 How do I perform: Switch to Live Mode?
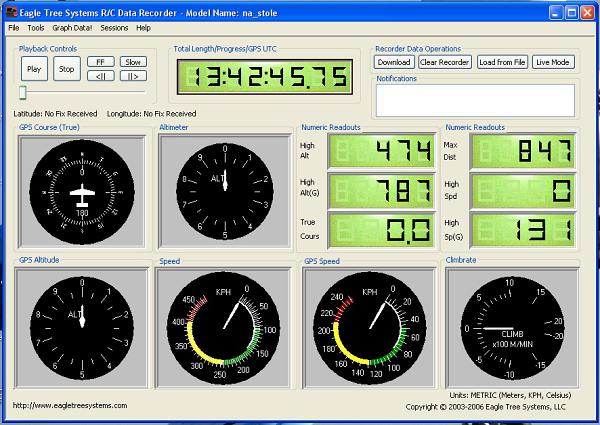click(553, 62)
